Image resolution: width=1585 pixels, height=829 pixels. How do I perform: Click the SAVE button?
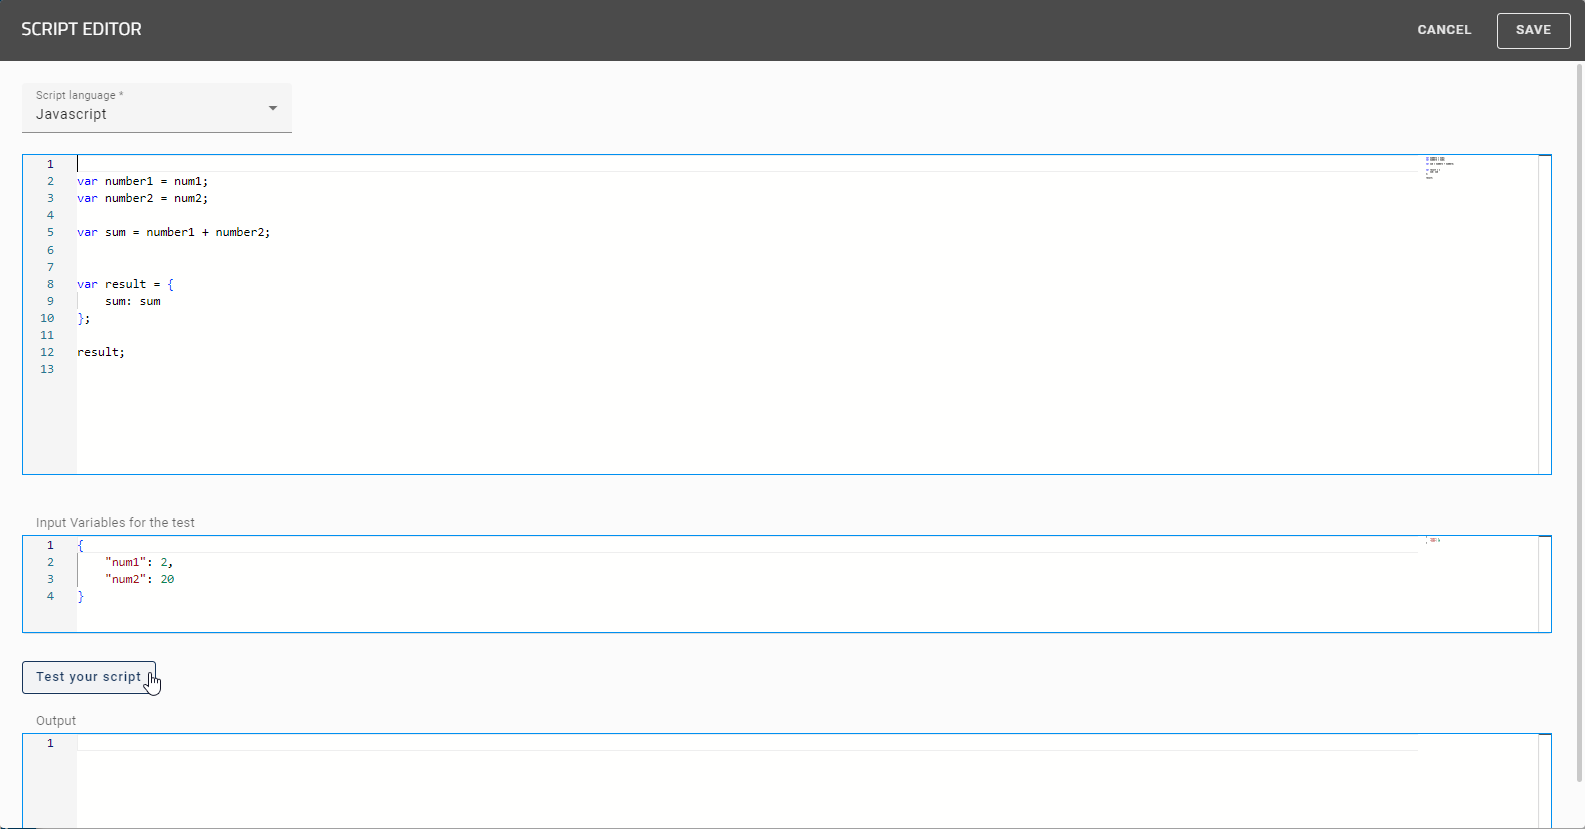1533,30
